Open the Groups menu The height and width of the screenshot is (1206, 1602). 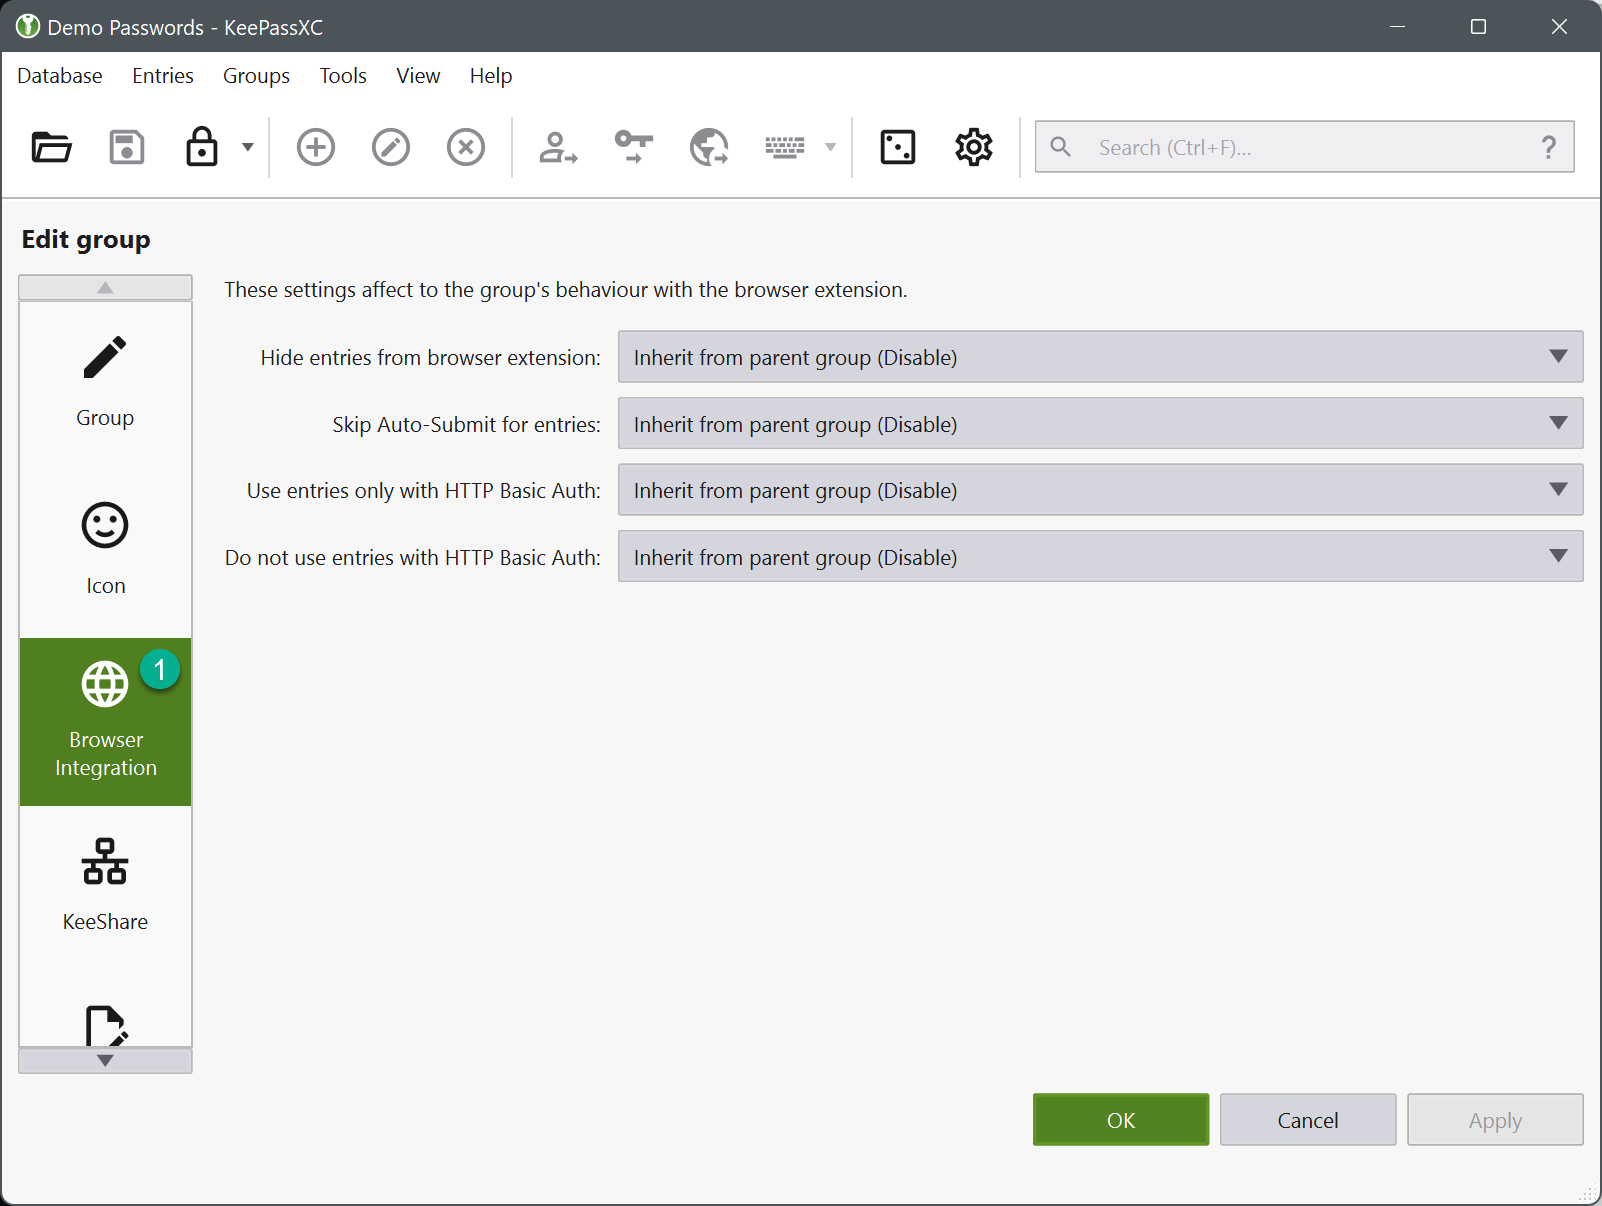pos(256,76)
